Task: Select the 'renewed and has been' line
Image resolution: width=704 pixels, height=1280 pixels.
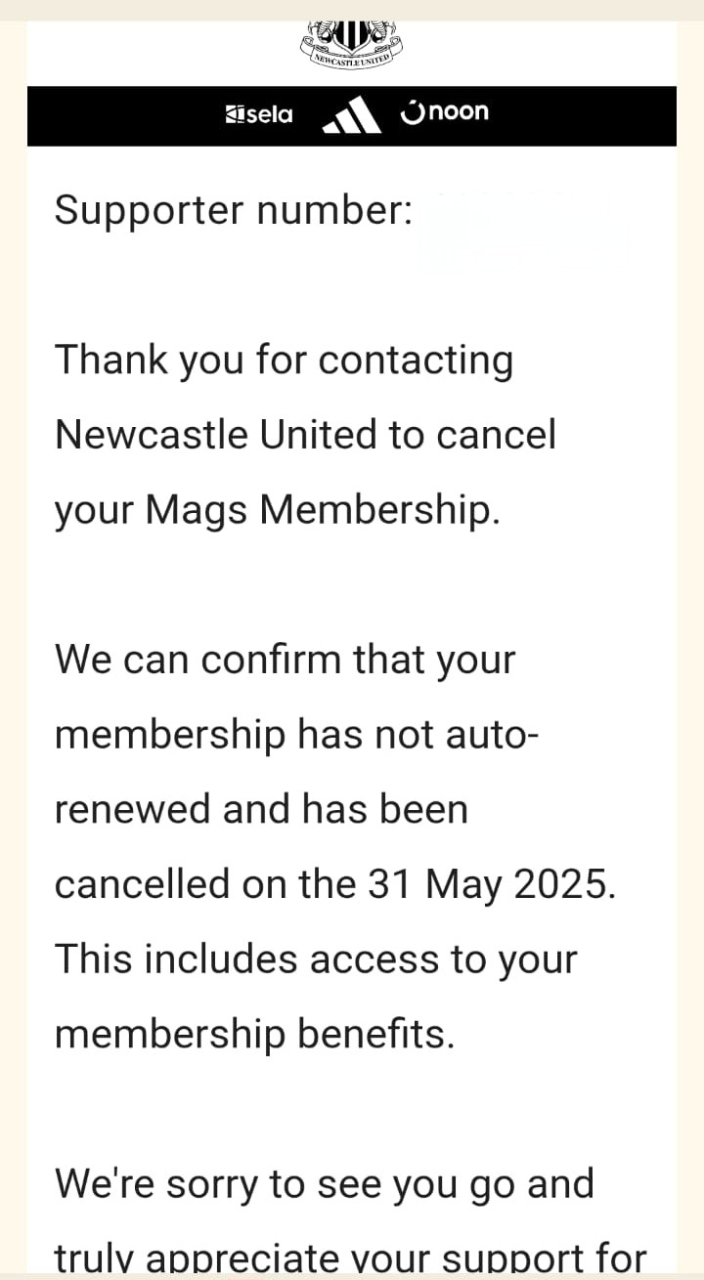Action: 261,810
